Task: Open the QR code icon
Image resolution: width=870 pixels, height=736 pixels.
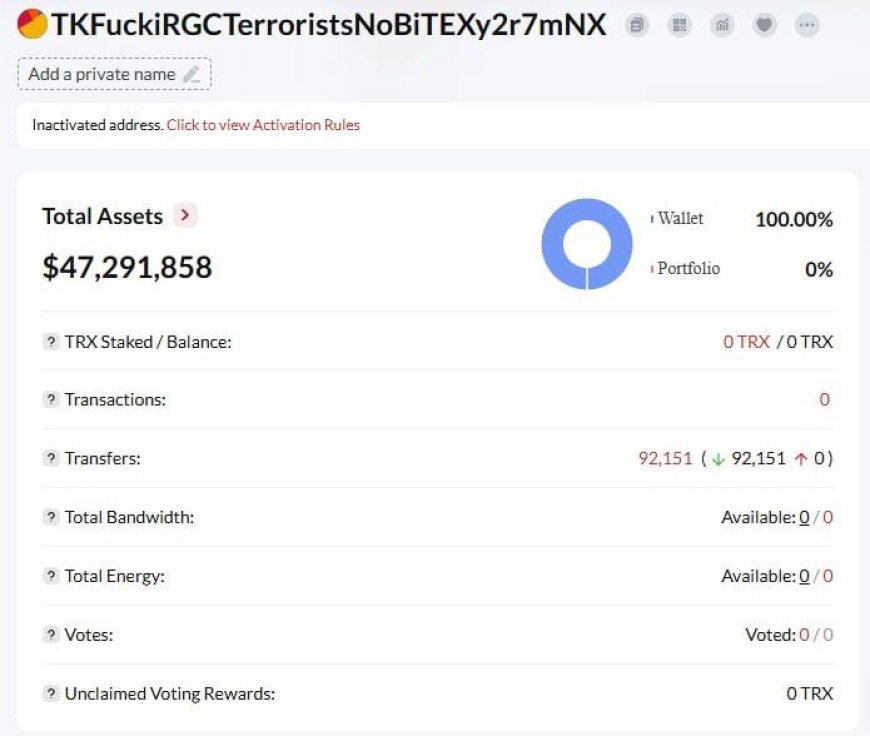Action: [679, 25]
